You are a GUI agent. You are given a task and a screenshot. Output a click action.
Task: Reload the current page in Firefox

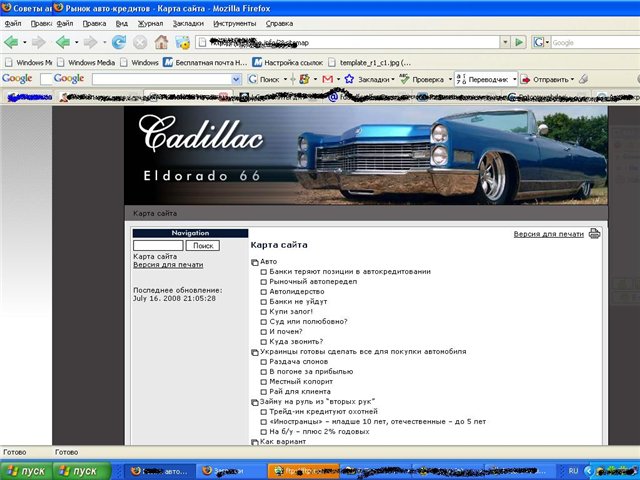click(x=119, y=42)
